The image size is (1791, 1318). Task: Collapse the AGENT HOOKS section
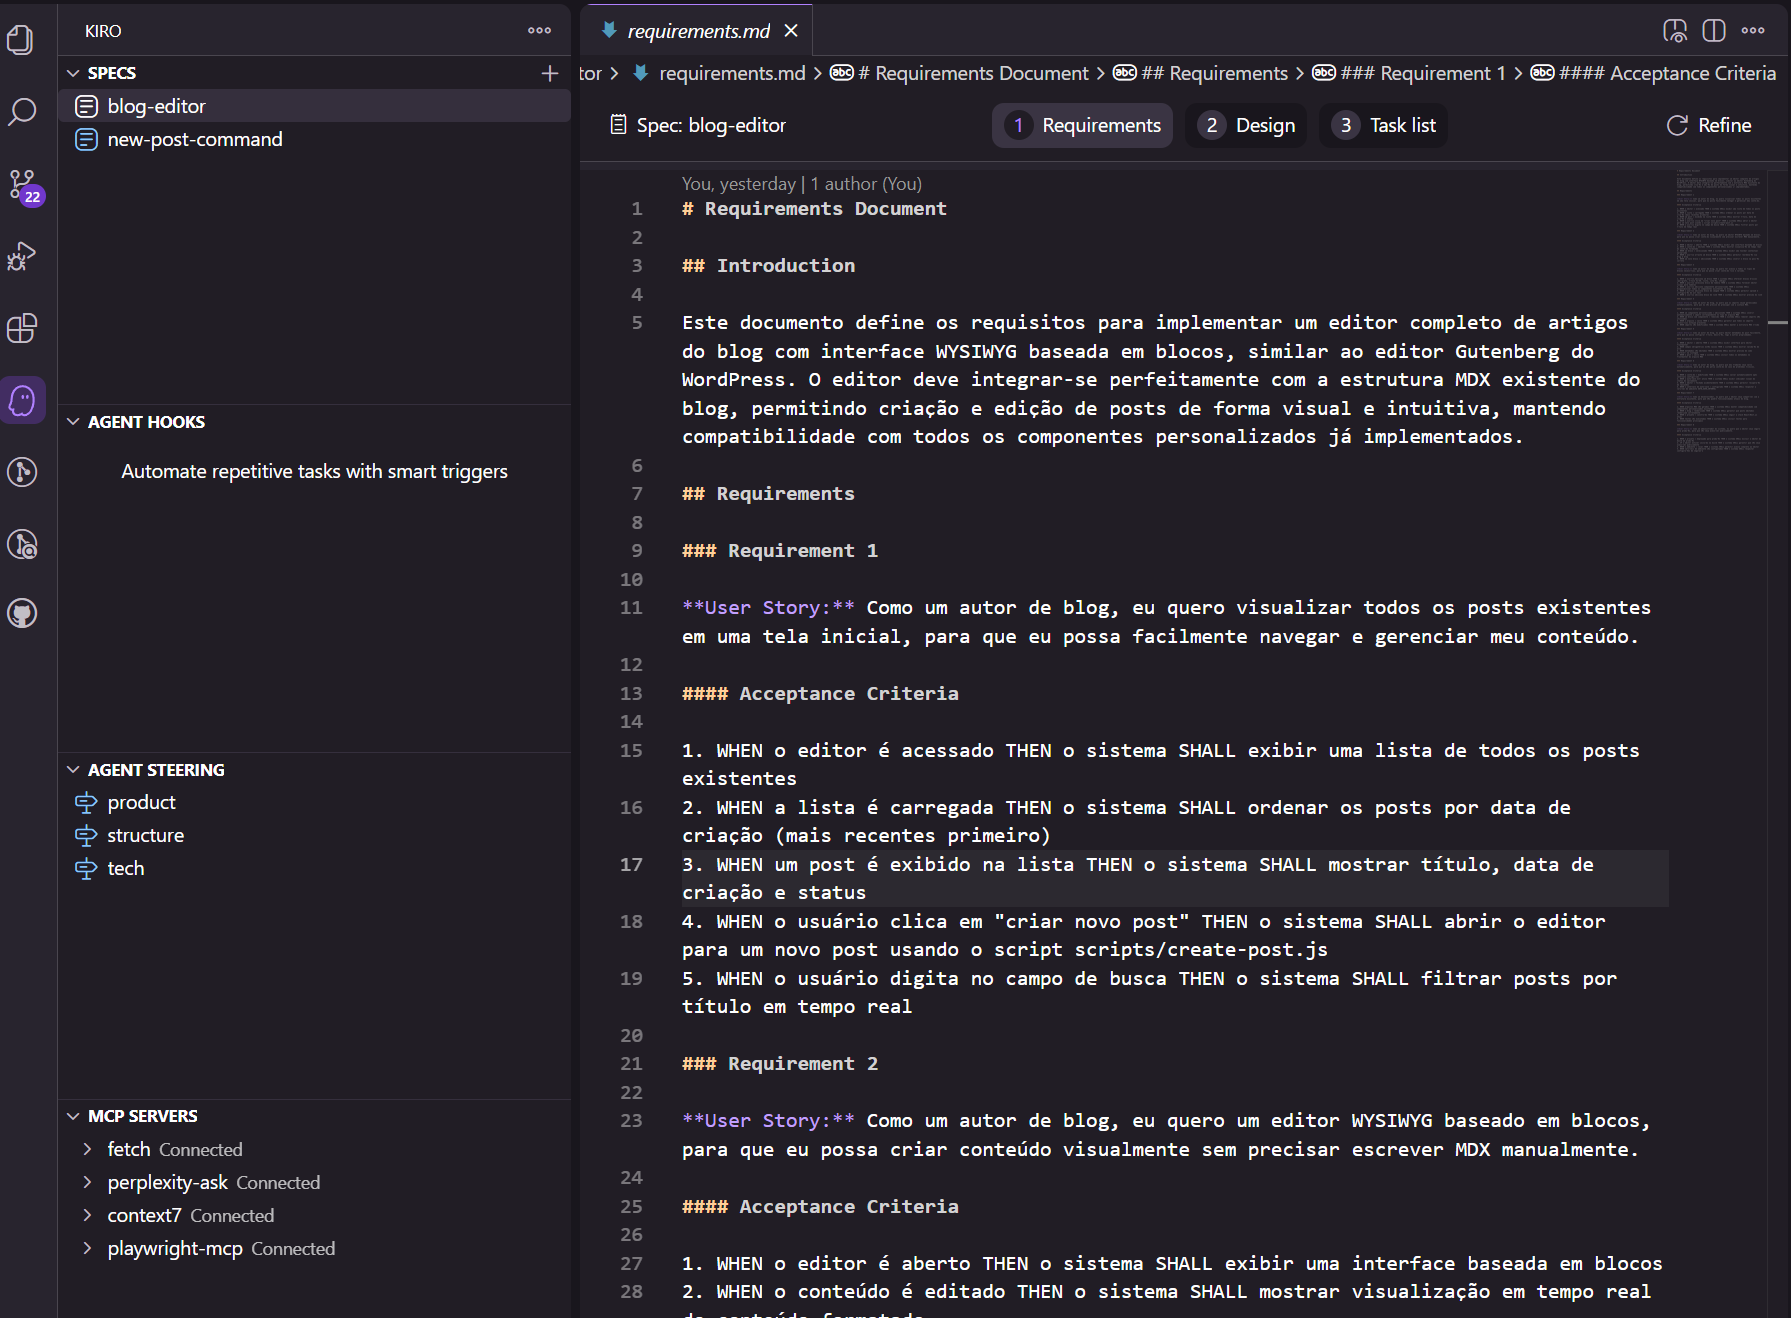click(73, 422)
